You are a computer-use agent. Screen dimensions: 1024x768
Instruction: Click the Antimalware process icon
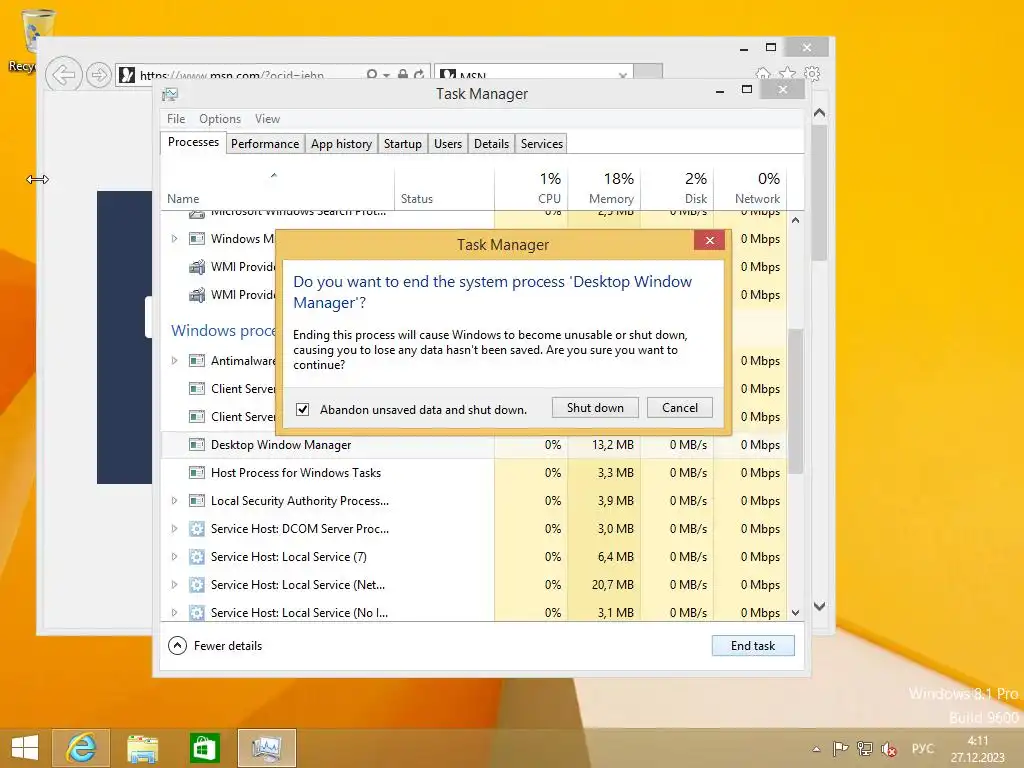tap(197, 360)
